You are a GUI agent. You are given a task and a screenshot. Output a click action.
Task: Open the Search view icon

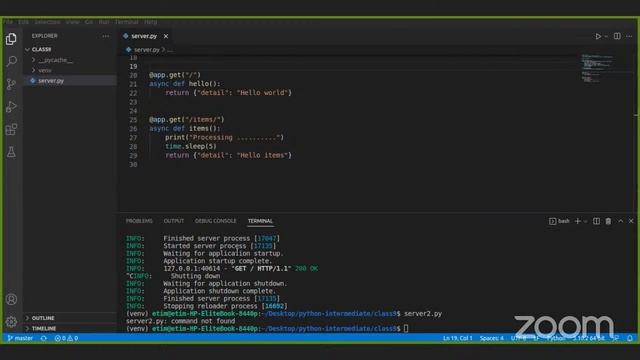point(11,62)
